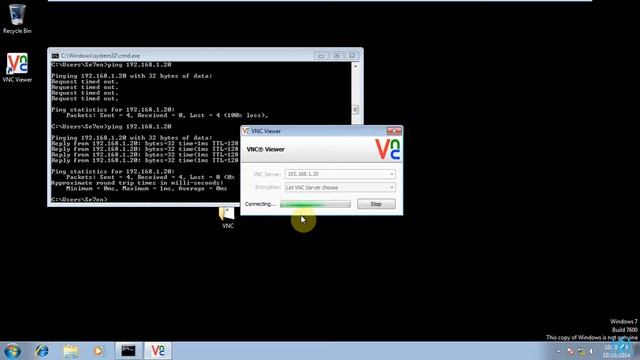Maximize the cmd.exe window
This screenshot has width=640, height=360.
pos(336,56)
